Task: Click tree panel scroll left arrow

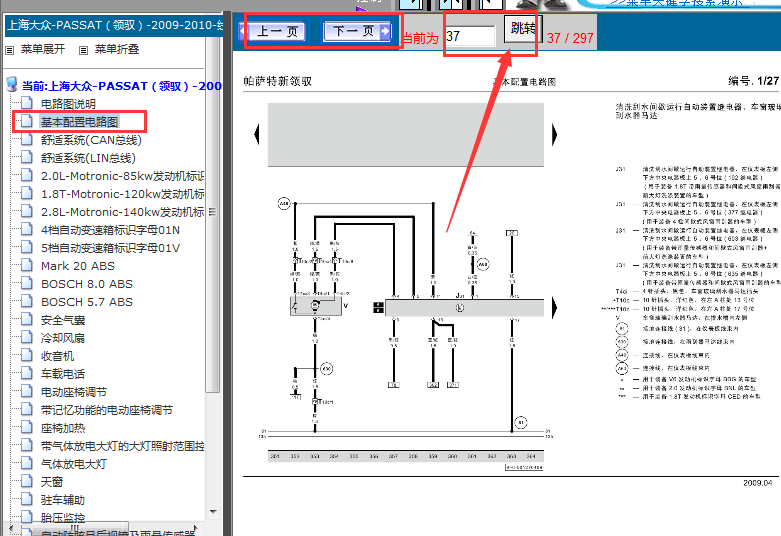Action: click(x=11, y=528)
